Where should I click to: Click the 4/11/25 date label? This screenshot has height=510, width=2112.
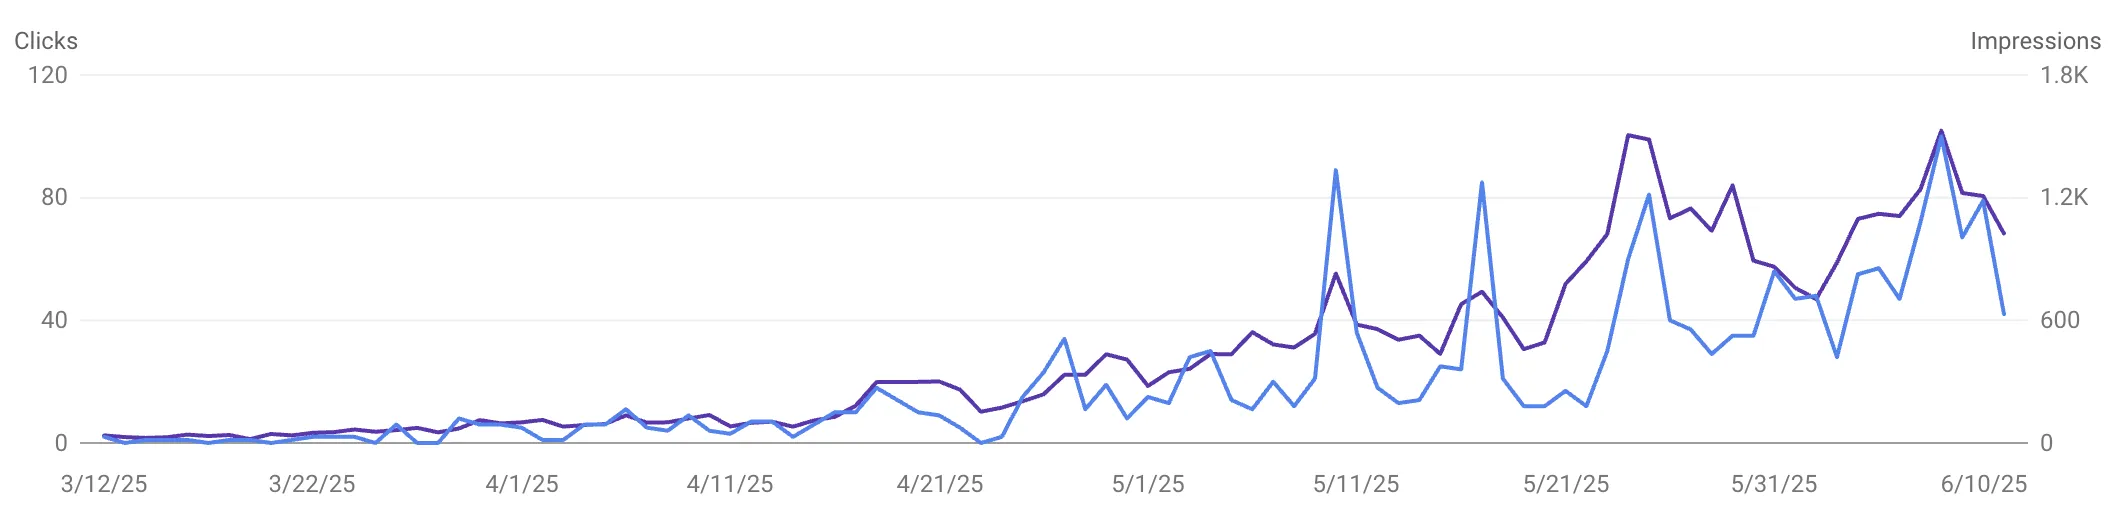[730, 484]
